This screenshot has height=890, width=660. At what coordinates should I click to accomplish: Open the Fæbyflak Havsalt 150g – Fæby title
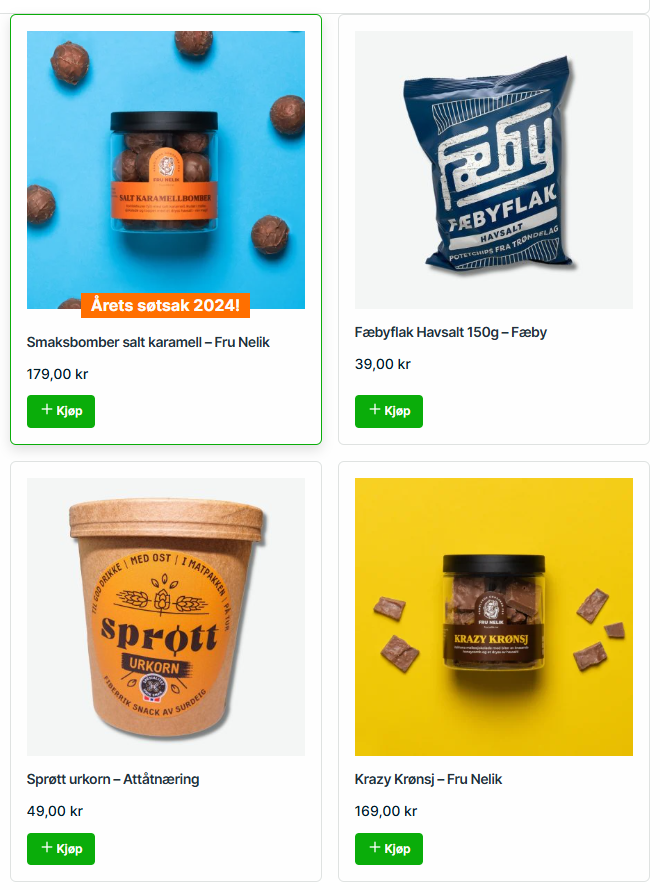451,333
